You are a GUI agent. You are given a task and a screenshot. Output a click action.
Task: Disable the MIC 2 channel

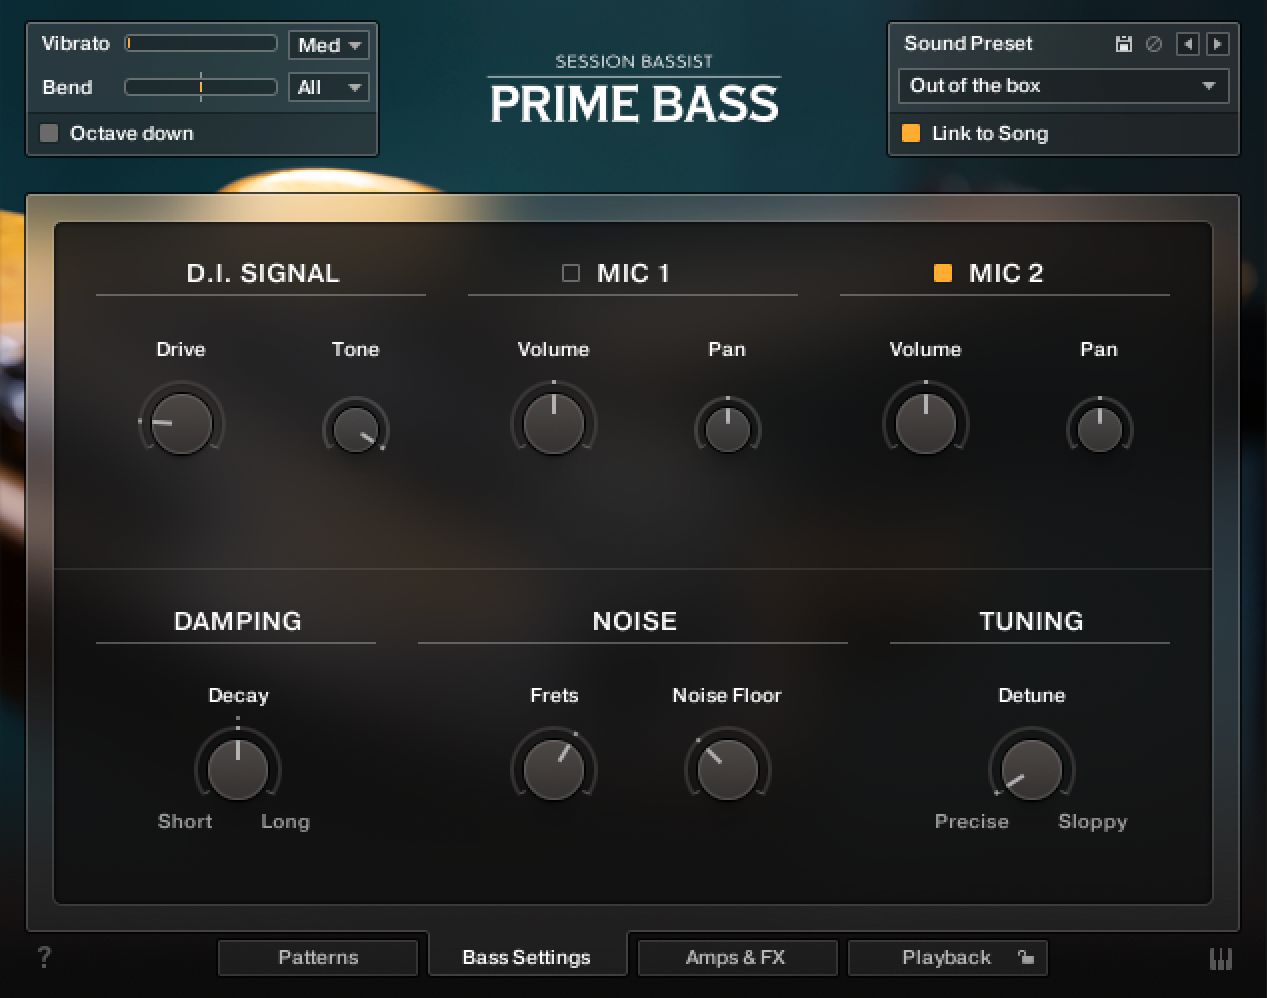pos(942,272)
